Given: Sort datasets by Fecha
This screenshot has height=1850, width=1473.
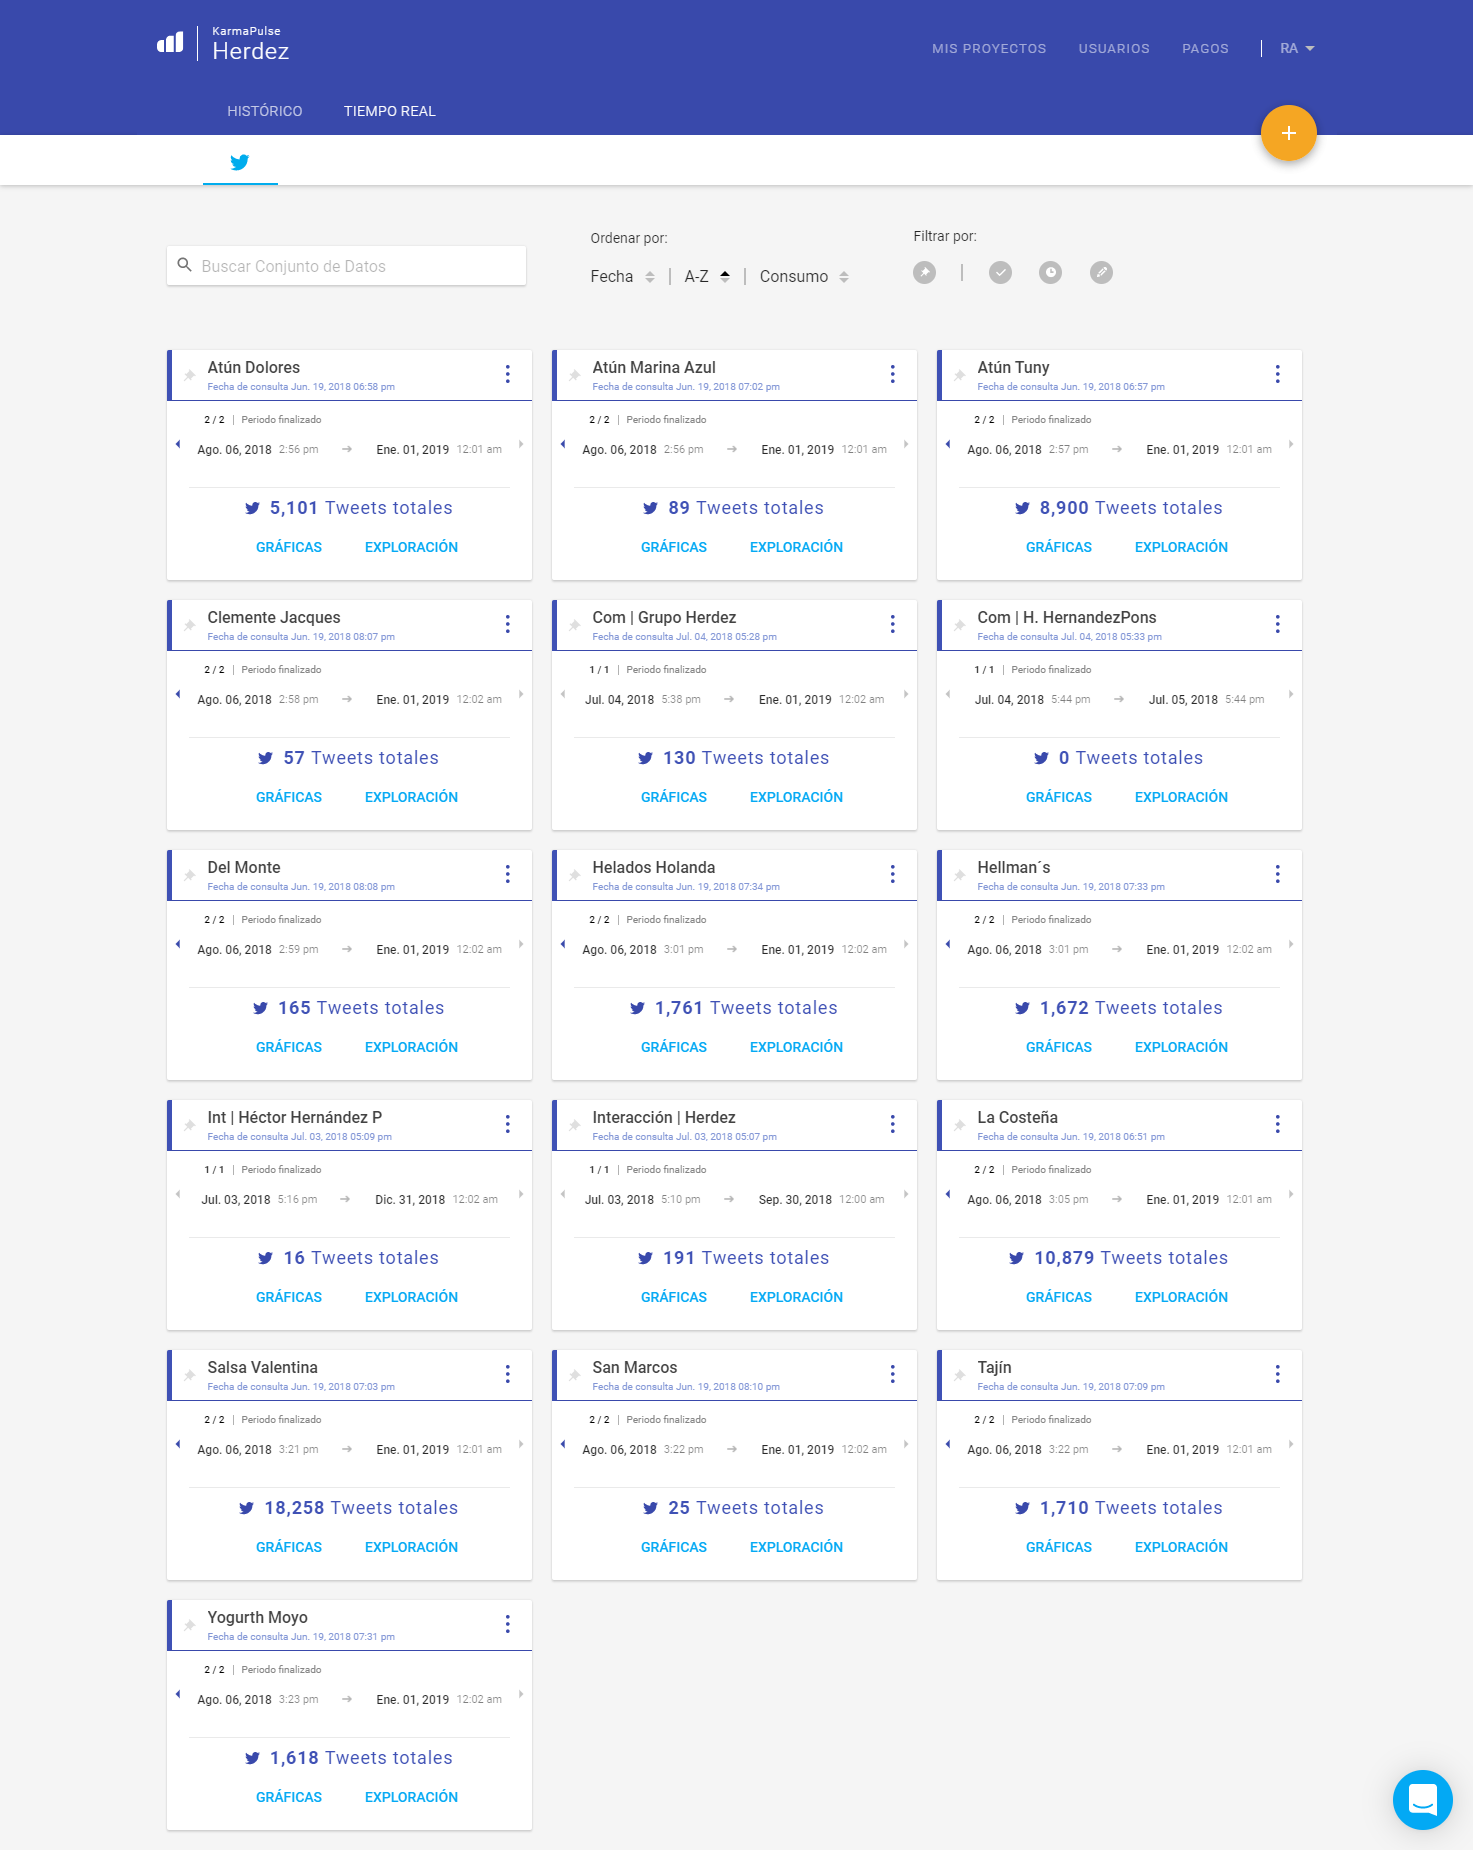Looking at the screenshot, I should tap(622, 277).
